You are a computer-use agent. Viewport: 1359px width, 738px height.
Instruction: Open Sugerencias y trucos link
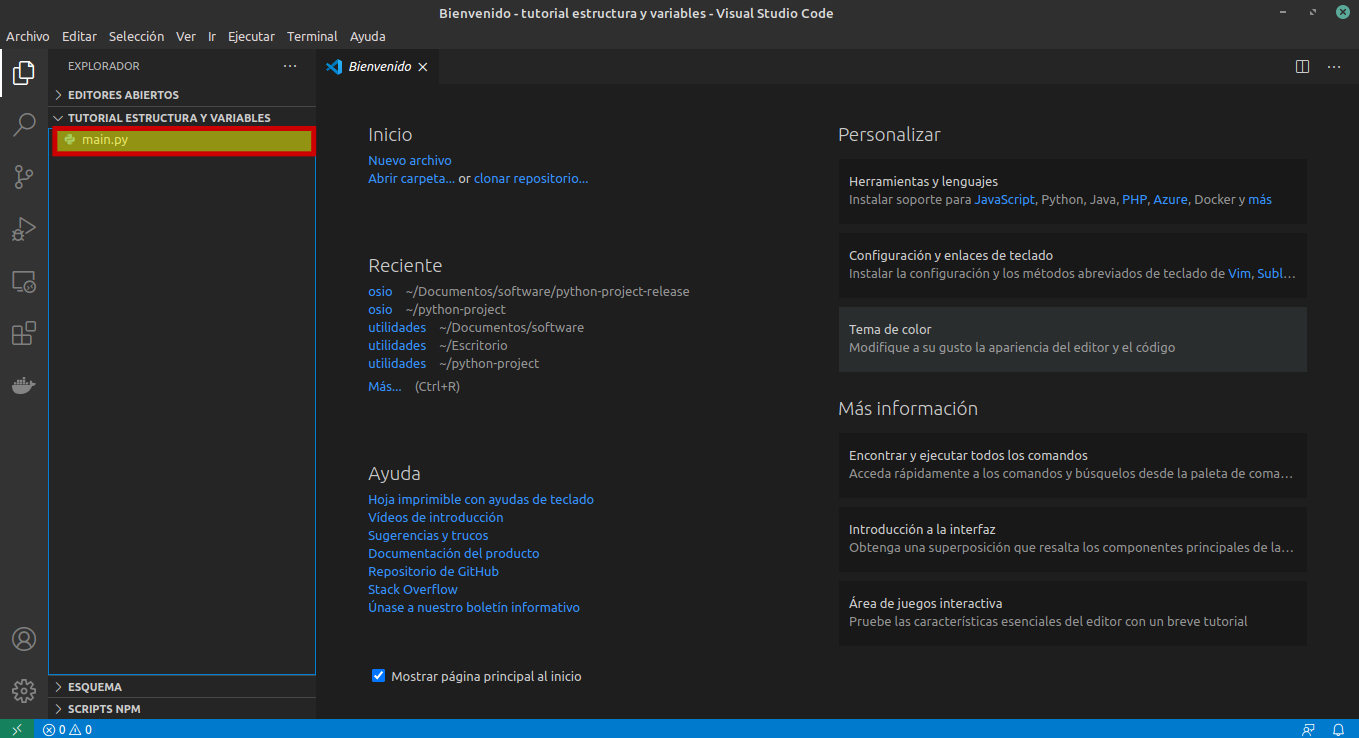pos(428,535)
